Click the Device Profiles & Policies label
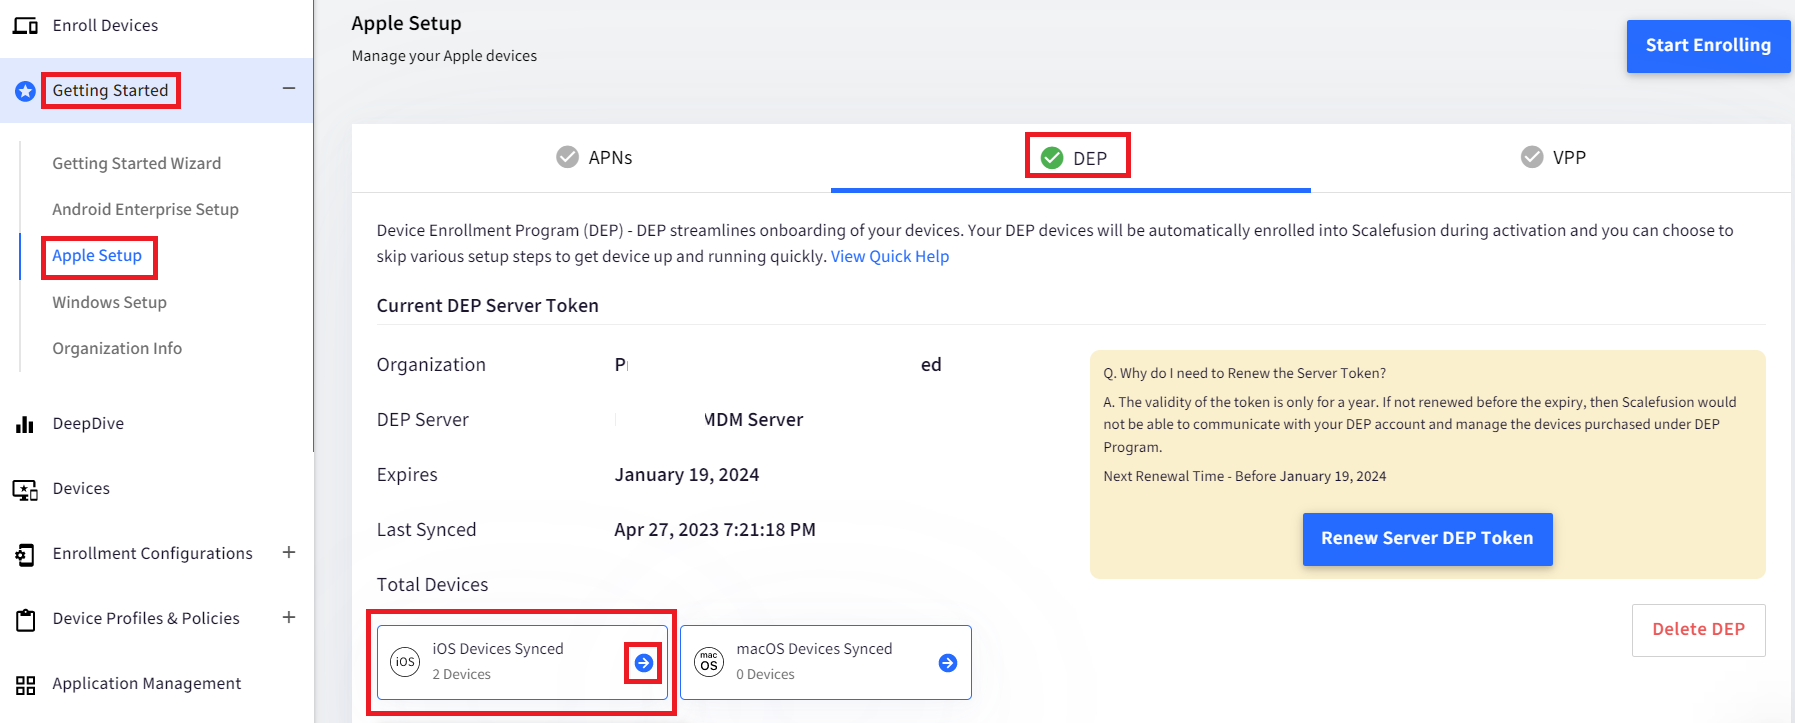 coord(146,619)
